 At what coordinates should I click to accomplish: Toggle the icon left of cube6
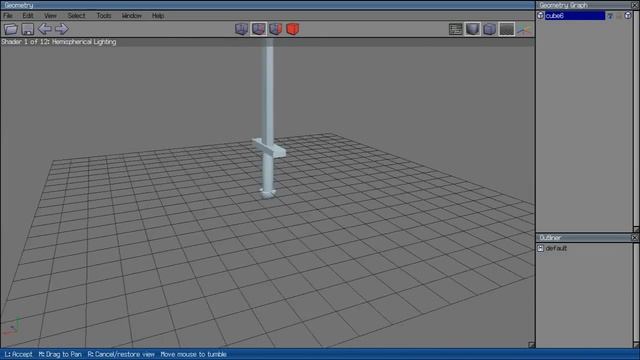click(540, 16)
